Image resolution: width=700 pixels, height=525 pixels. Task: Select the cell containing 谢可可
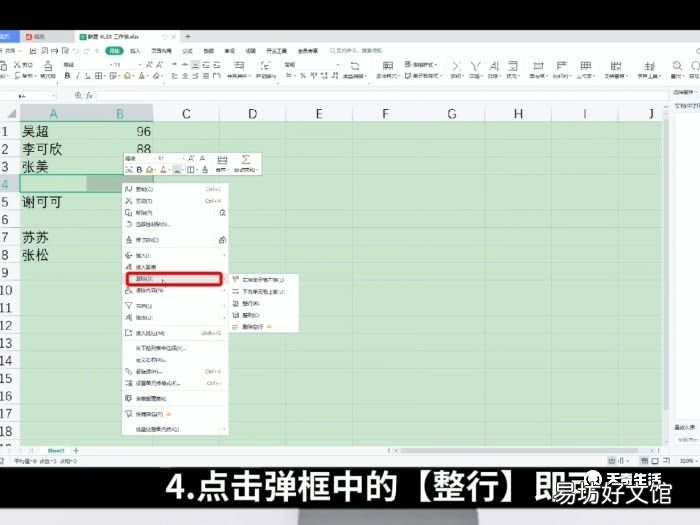tap(54, 202)
